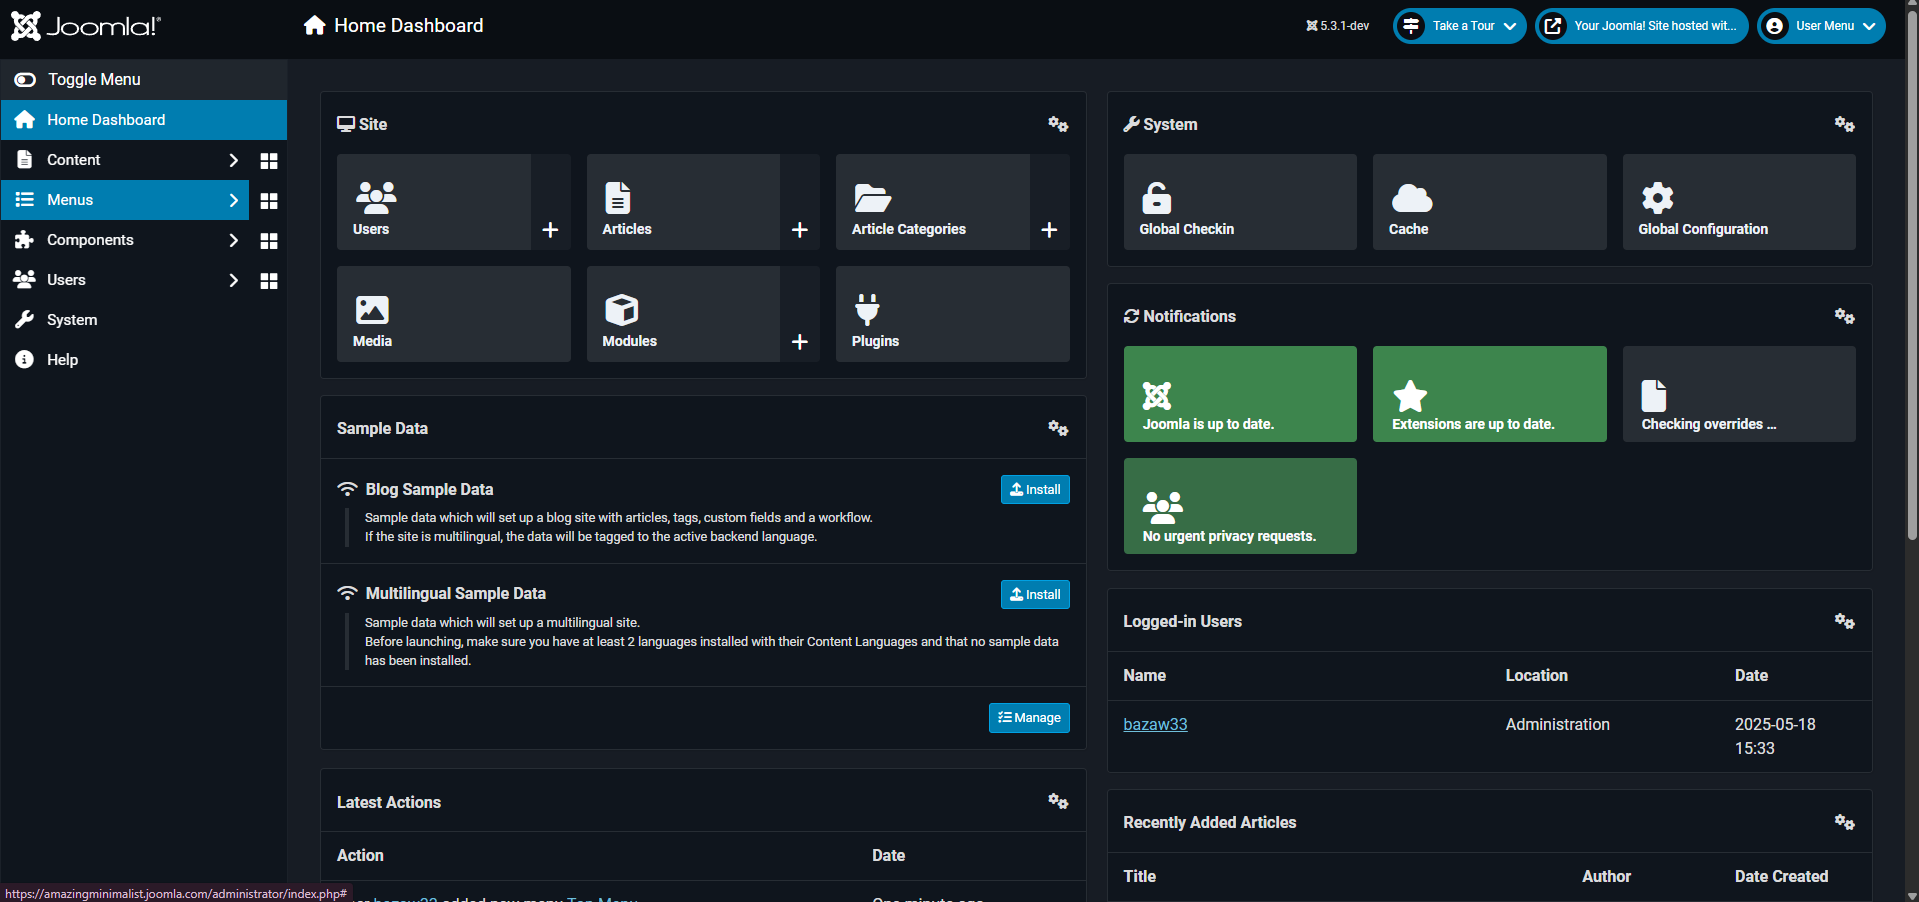Viewport: 1919px width, 902px height.
Task: Open the Plugins tile
Action: coord(951,314)
